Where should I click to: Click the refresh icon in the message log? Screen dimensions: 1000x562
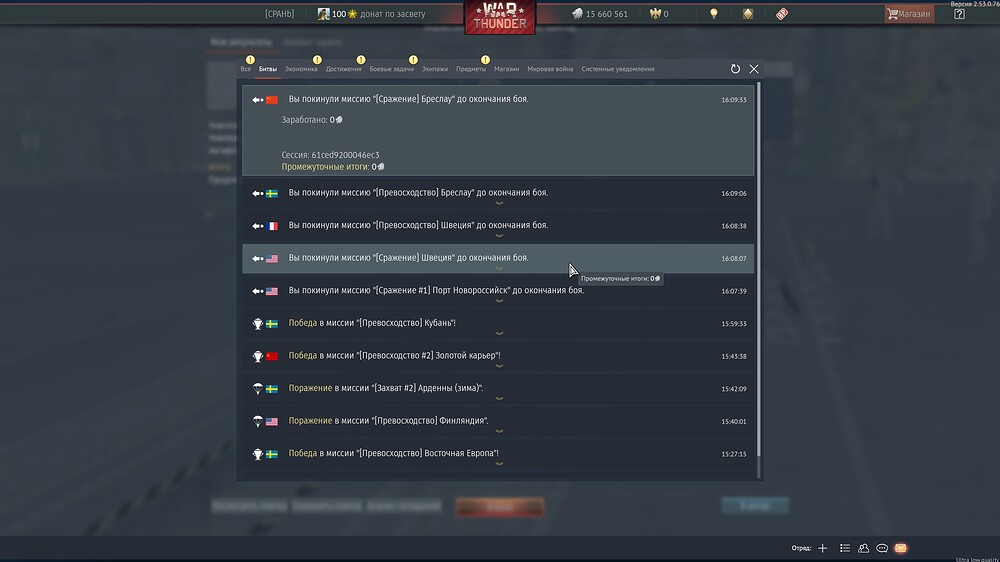[735, 69]
